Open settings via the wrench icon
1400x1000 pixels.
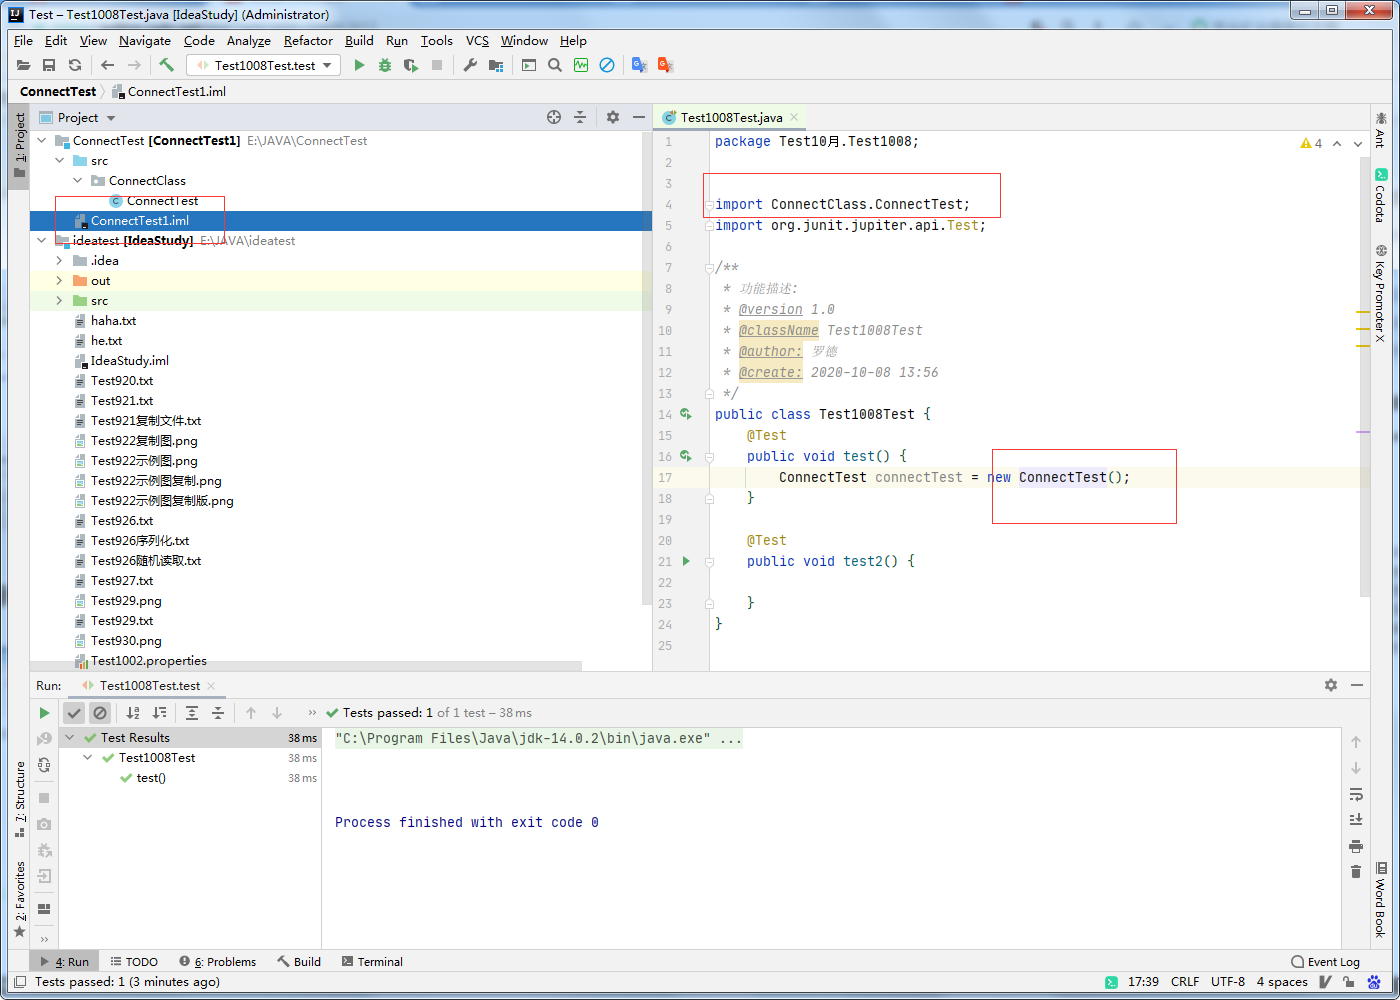pyautogui.click(x=470, y=65)
